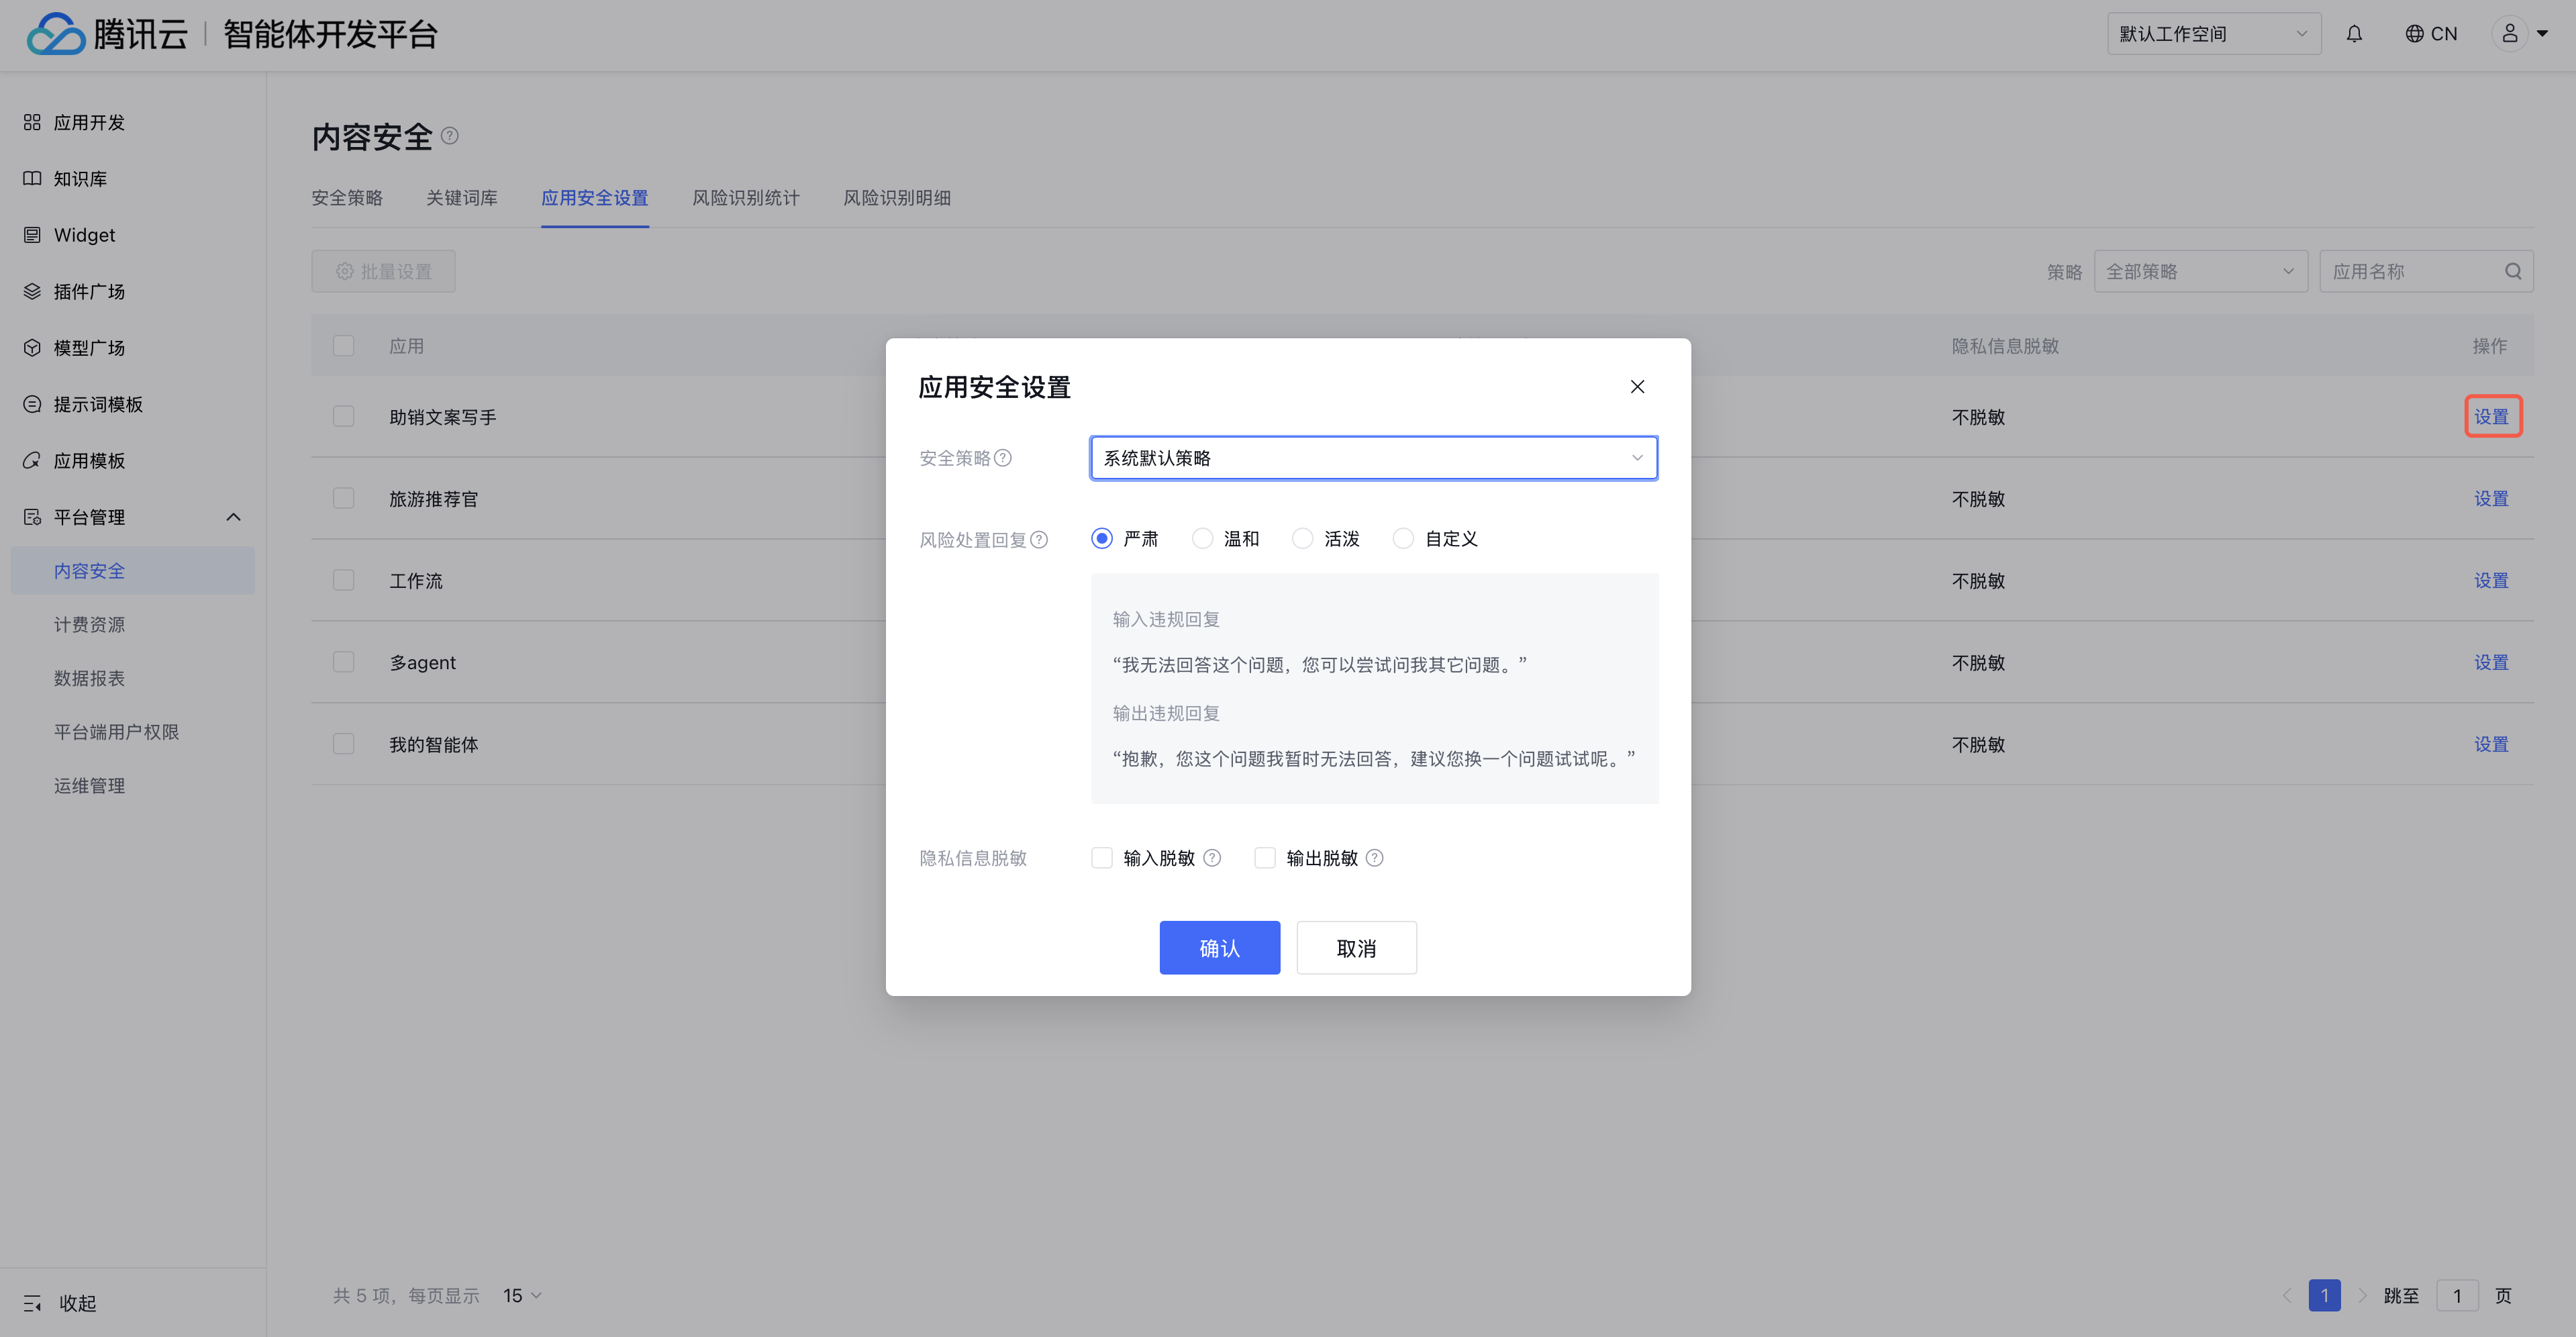Click help icon next to 输出脱敏
This screenshot has height=1337, width=2576.
(x=1375, y=858)
